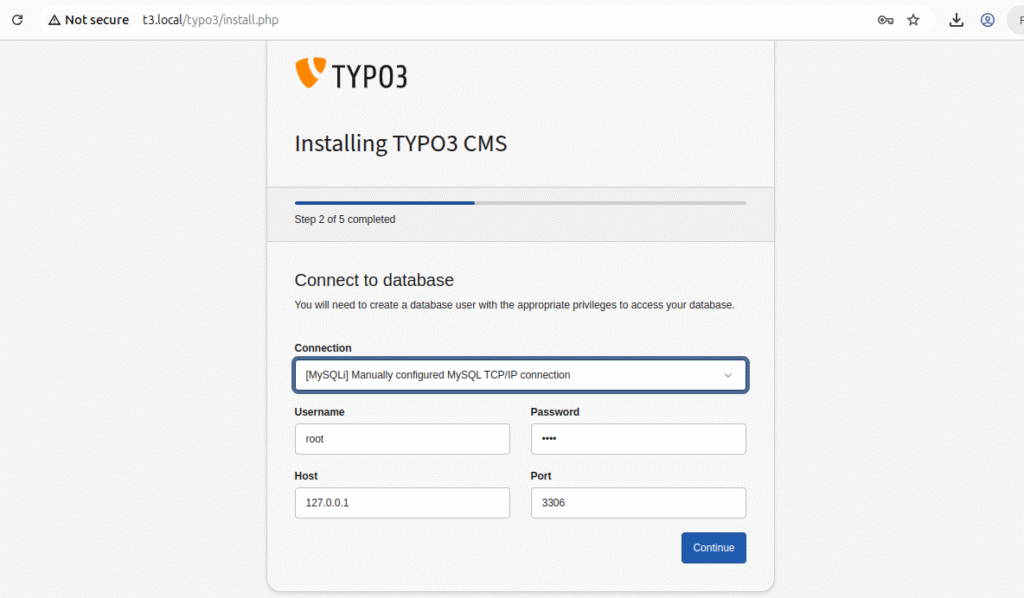Click the Port field showing 3306
1024x598 pixels.
click(638, 503)
